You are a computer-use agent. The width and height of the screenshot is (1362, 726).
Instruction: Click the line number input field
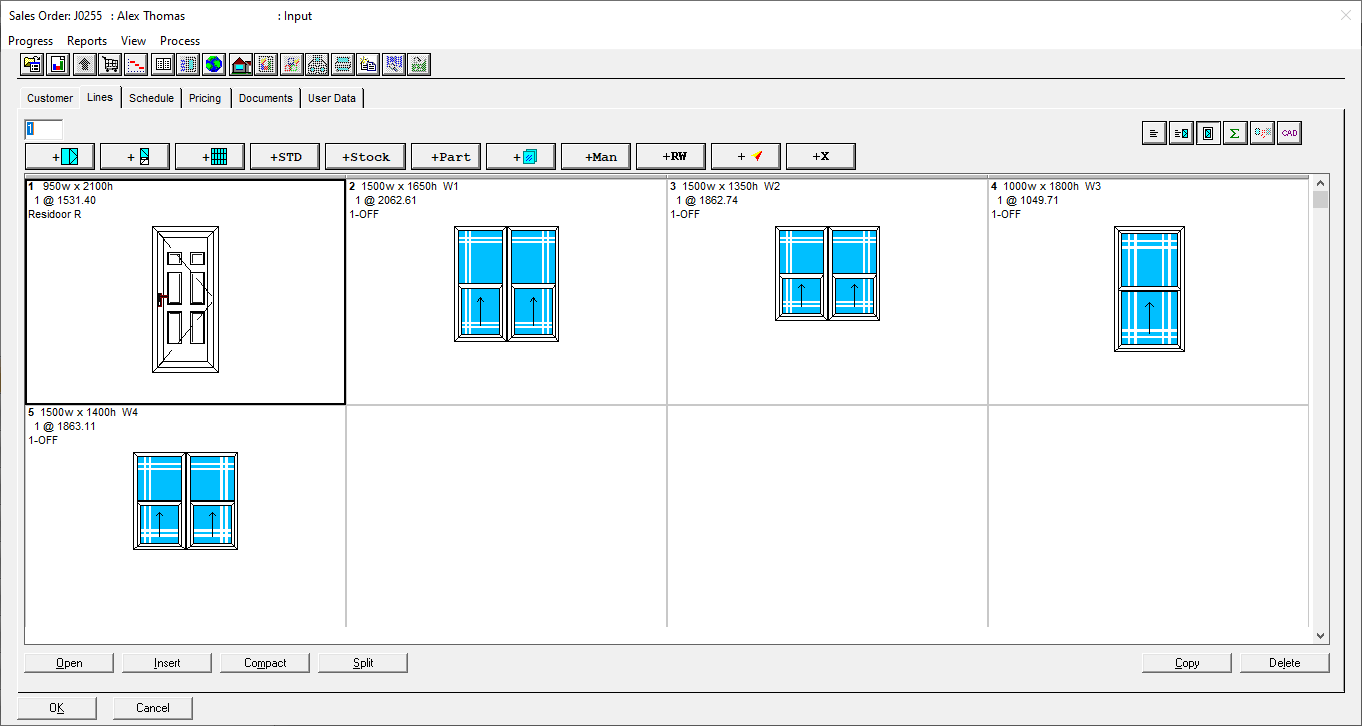[44, 129]
